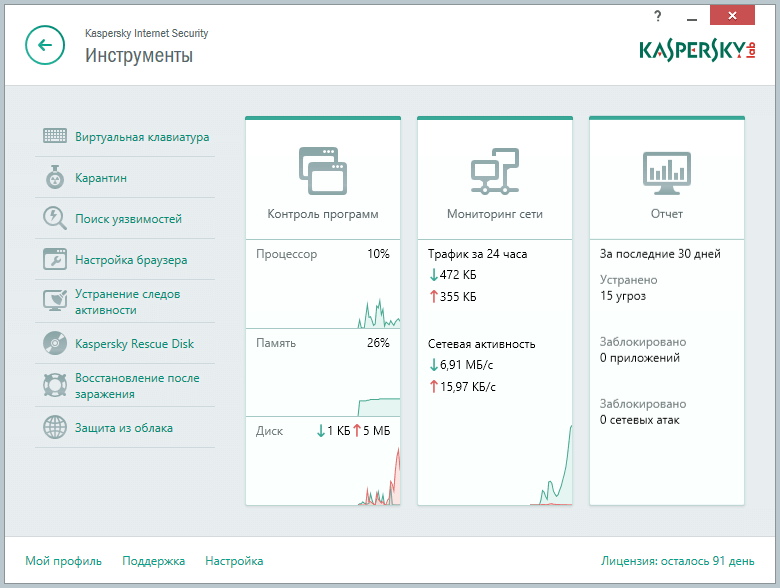Click uploaded traffic 355 КБ
Viewport: 780px width, 588px height.
pos(453,296)
